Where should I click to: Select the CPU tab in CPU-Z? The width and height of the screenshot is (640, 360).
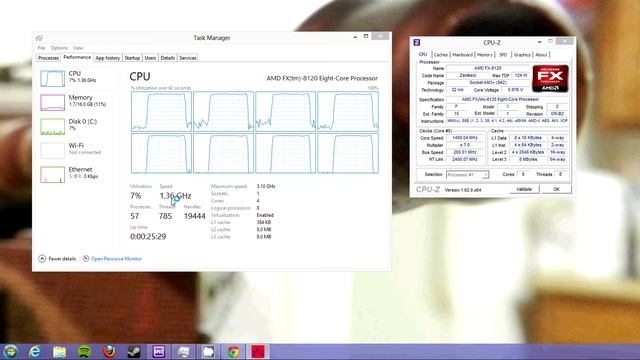(x=423, y=54)
